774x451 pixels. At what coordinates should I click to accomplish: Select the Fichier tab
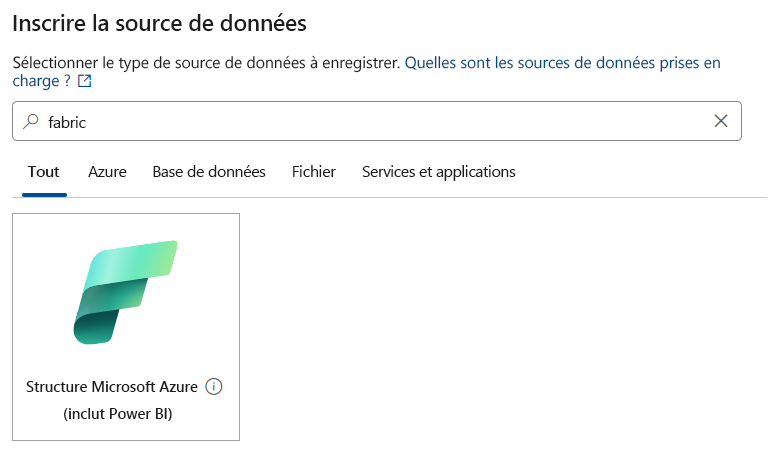click(x=313, y=172)
